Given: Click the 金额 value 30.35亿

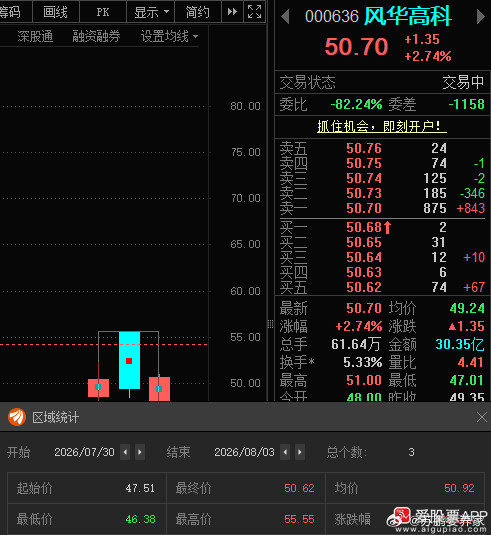Looking at the screenshot, I should point(460,344).
